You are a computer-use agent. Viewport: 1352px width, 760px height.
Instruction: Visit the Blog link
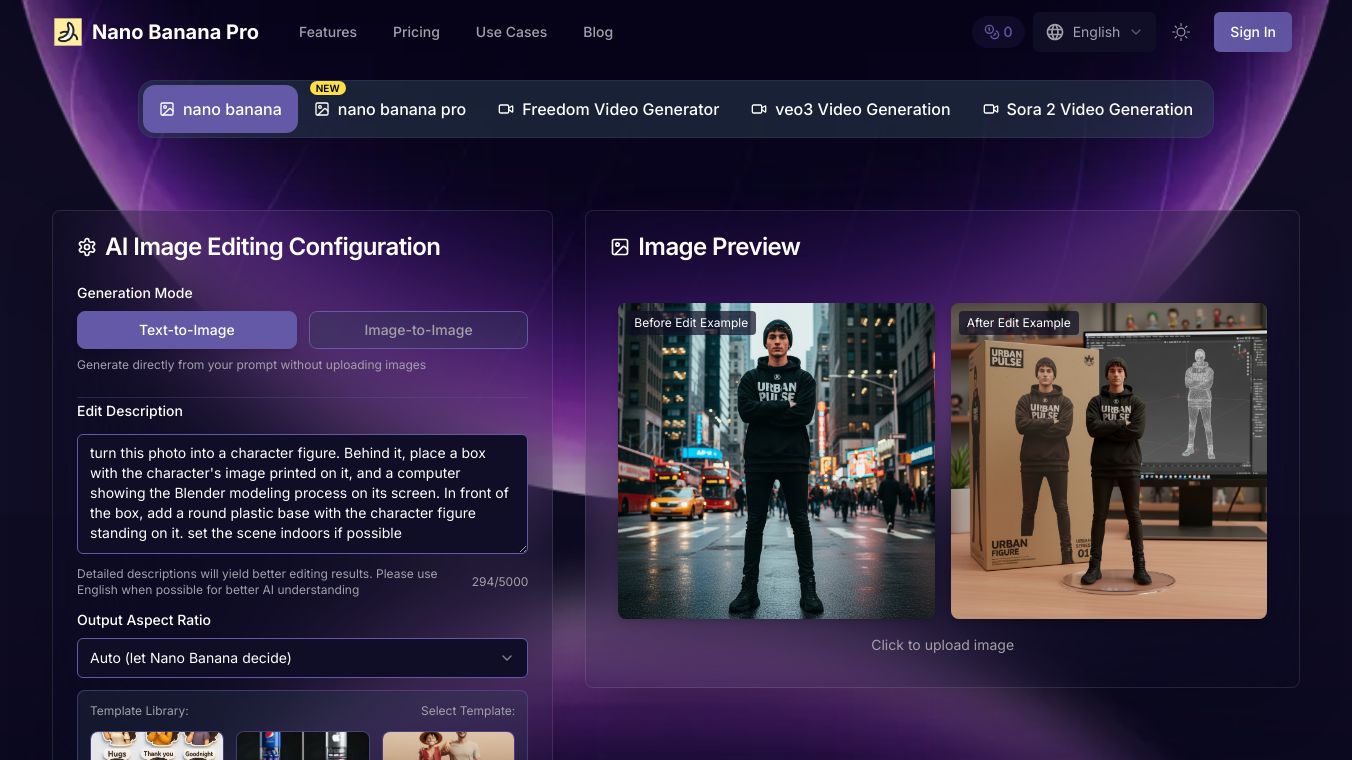coord(598,32)
